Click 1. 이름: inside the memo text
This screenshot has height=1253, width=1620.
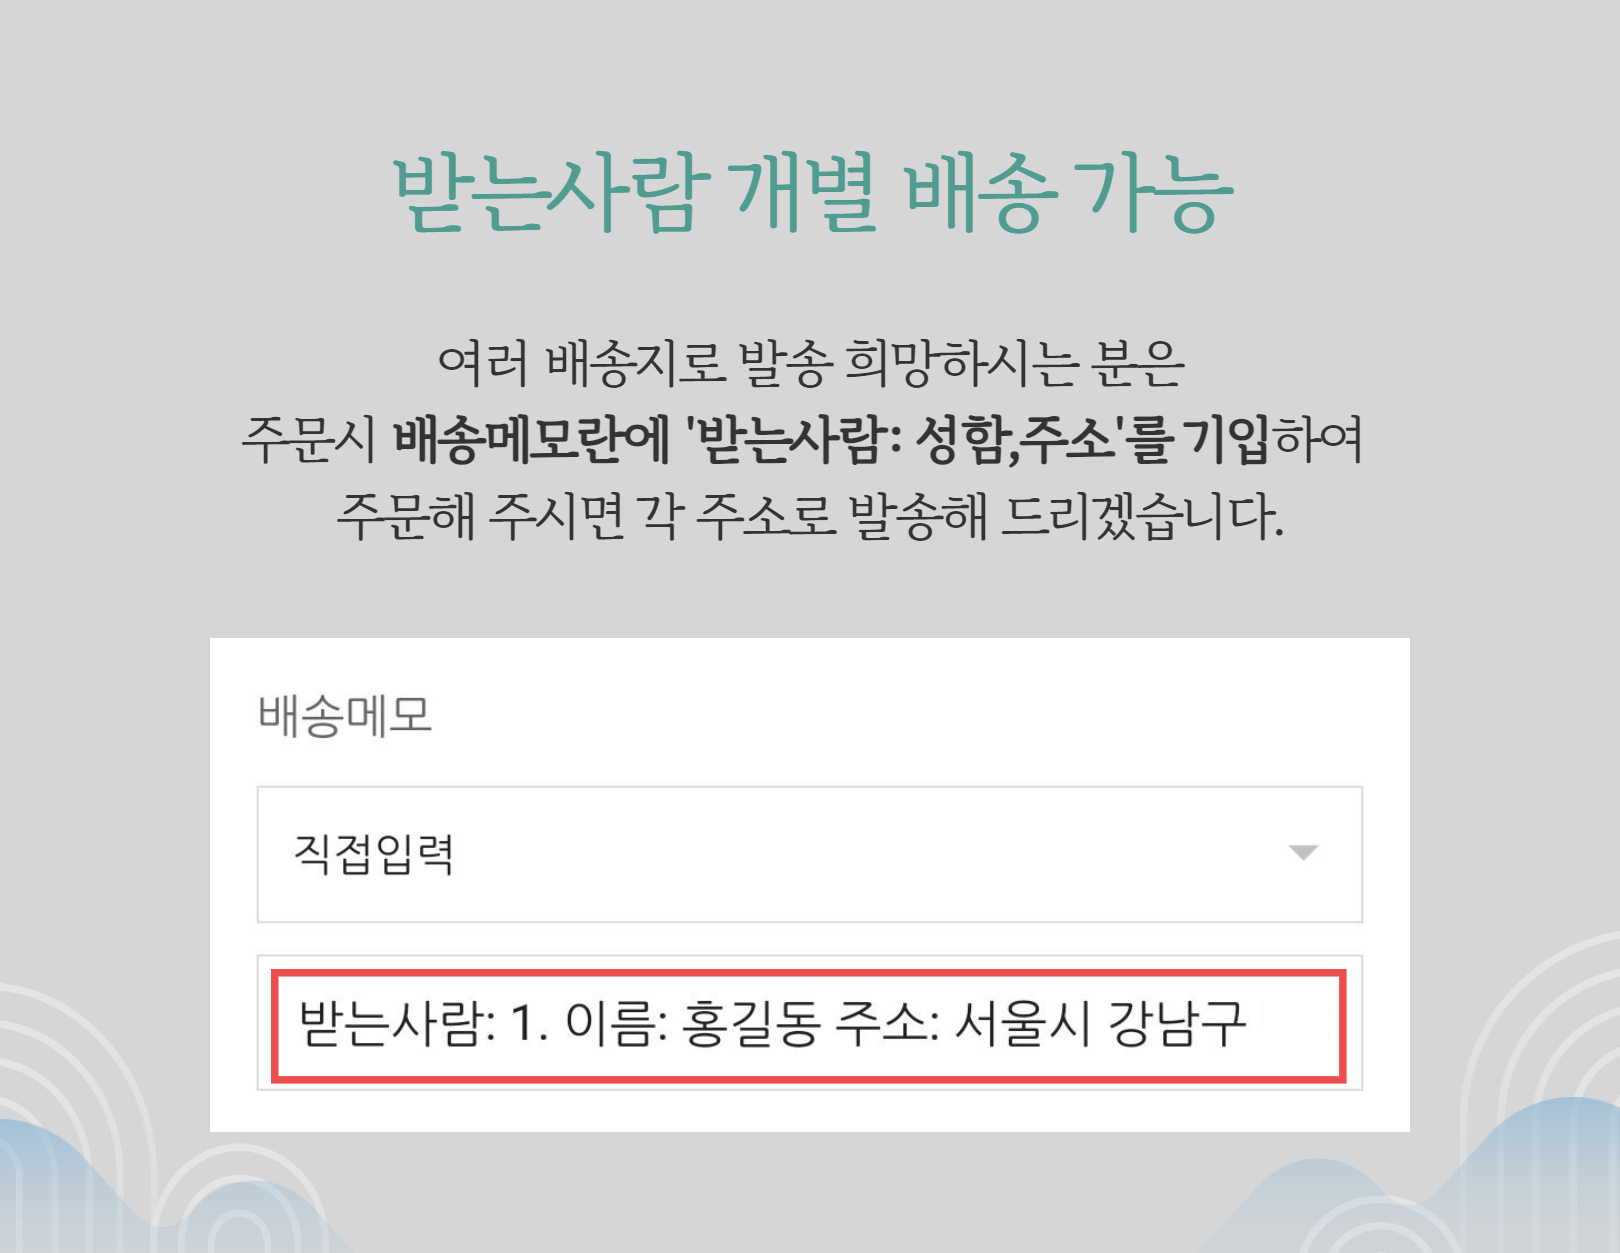(589, 1024)
